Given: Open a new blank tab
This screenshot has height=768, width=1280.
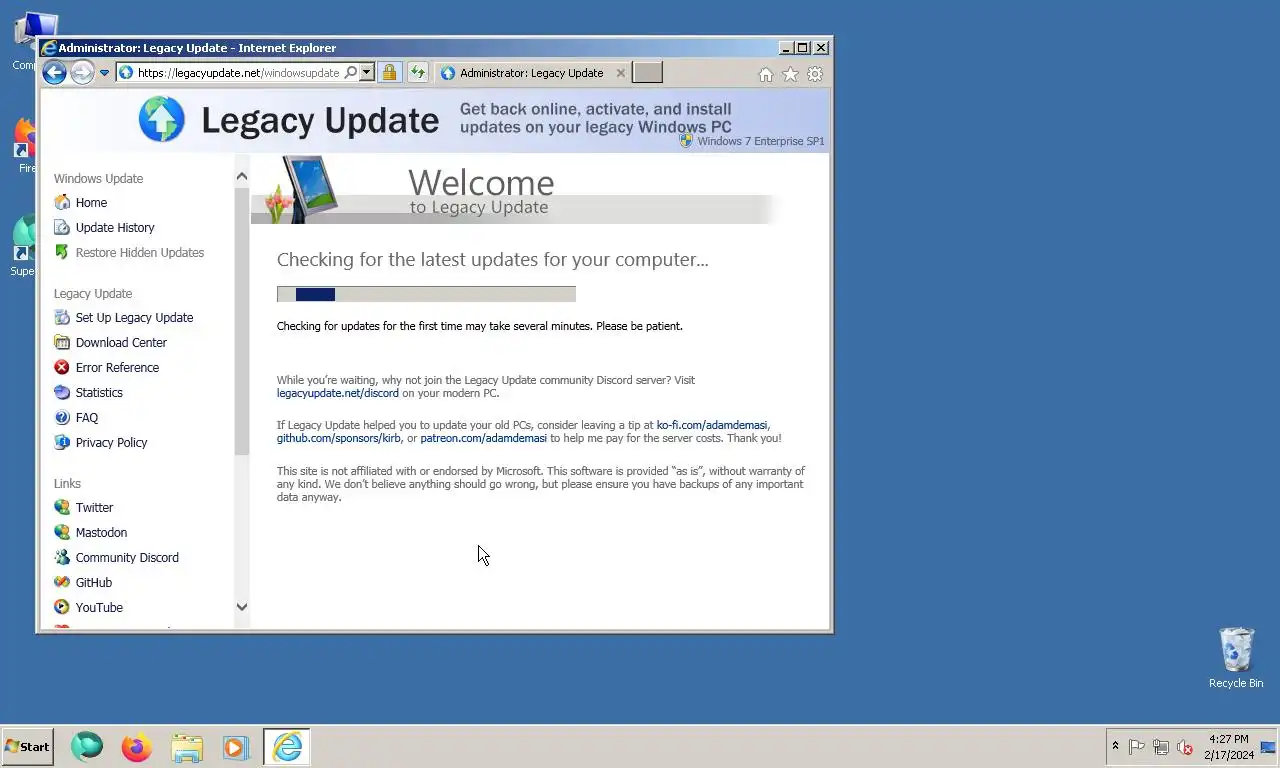Looking at the screenshot, I should click(648, 72).
